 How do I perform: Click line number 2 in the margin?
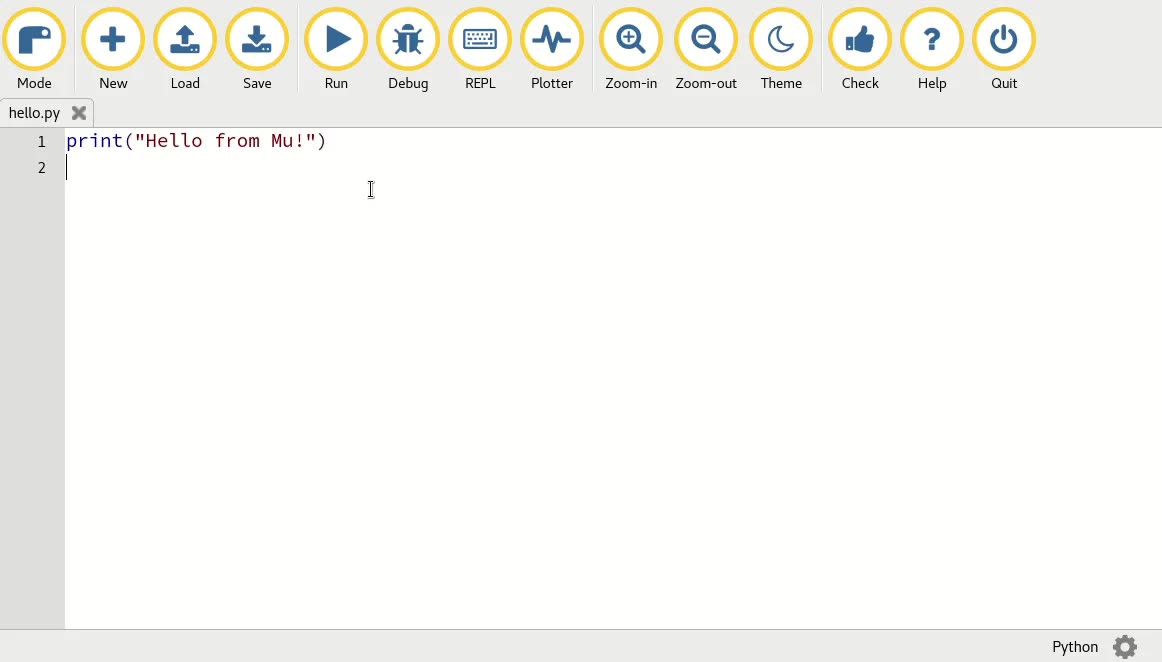(x=42, y=168)
